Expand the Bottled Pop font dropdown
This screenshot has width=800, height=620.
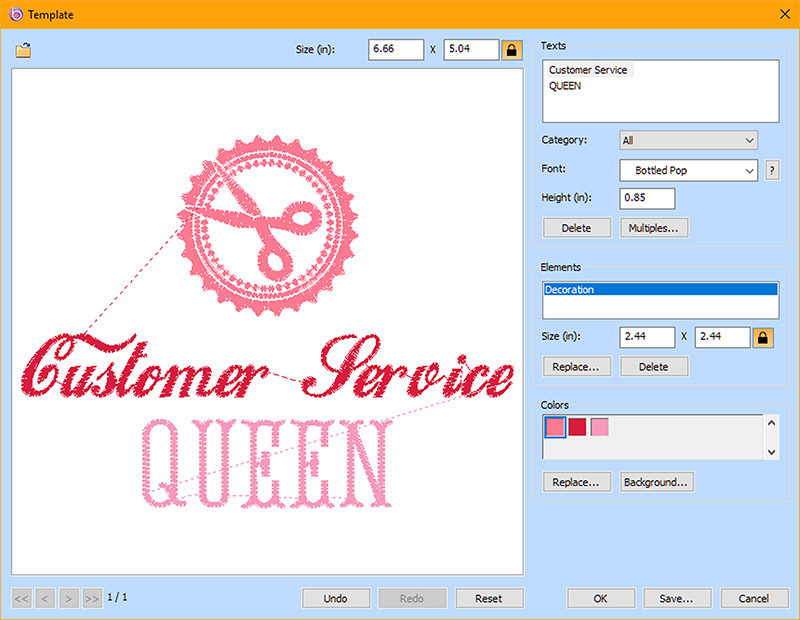coord(688,171)
